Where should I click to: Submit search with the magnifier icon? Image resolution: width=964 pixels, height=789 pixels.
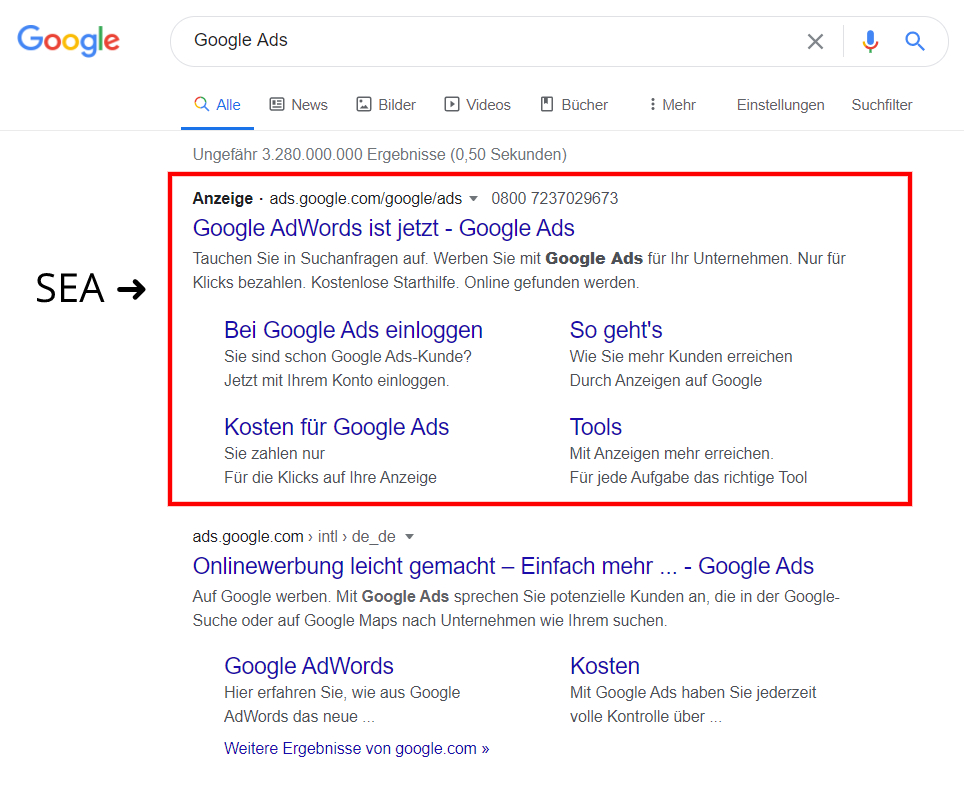(915, 41)
